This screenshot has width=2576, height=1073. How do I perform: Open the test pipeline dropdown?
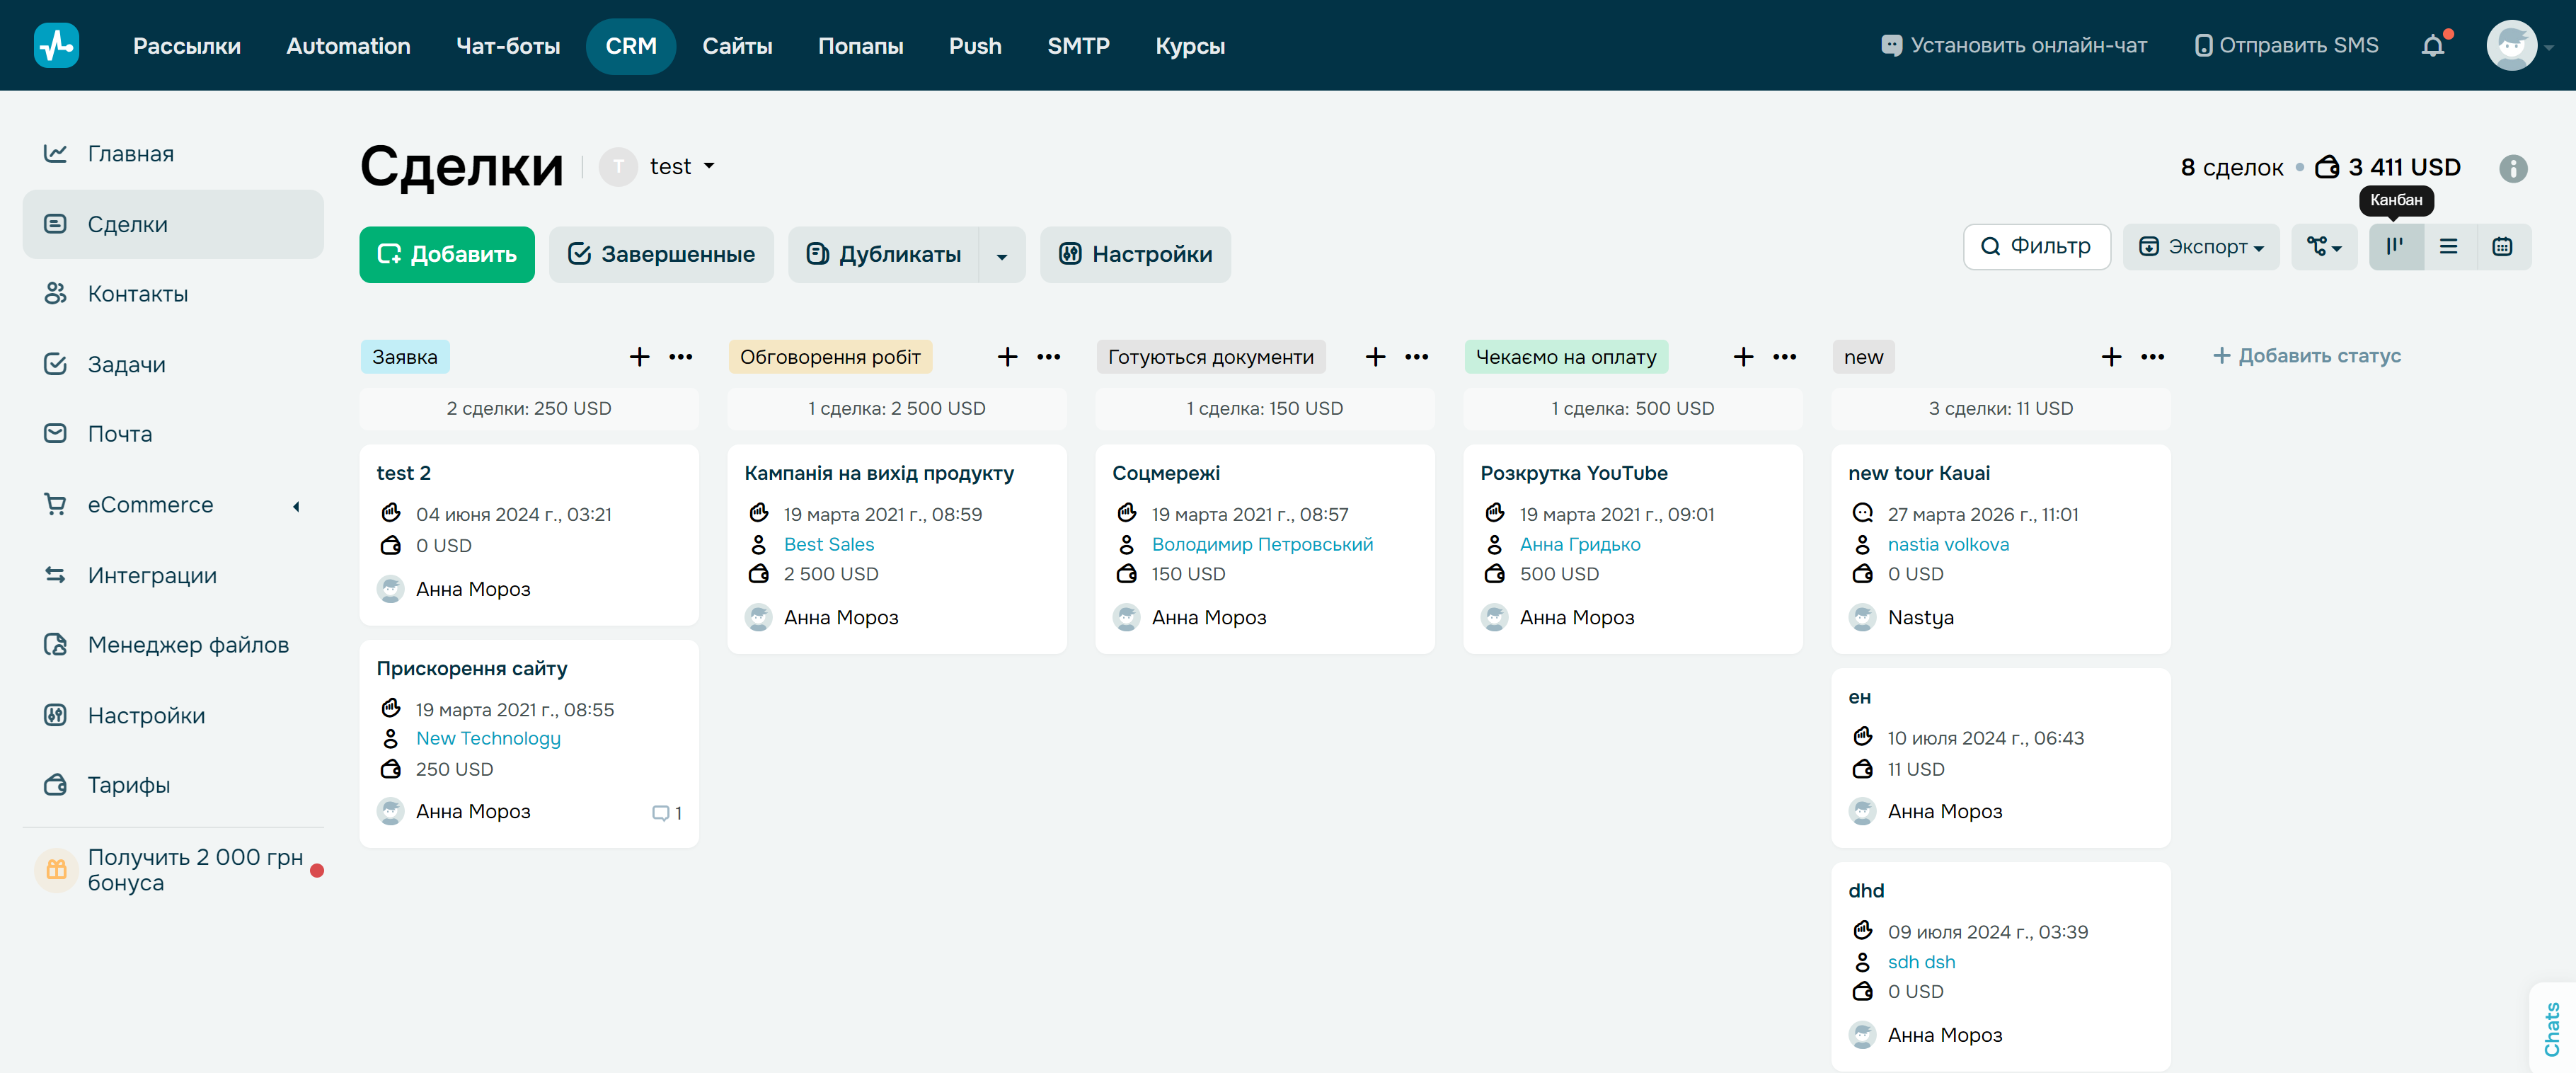pos(682,167)
